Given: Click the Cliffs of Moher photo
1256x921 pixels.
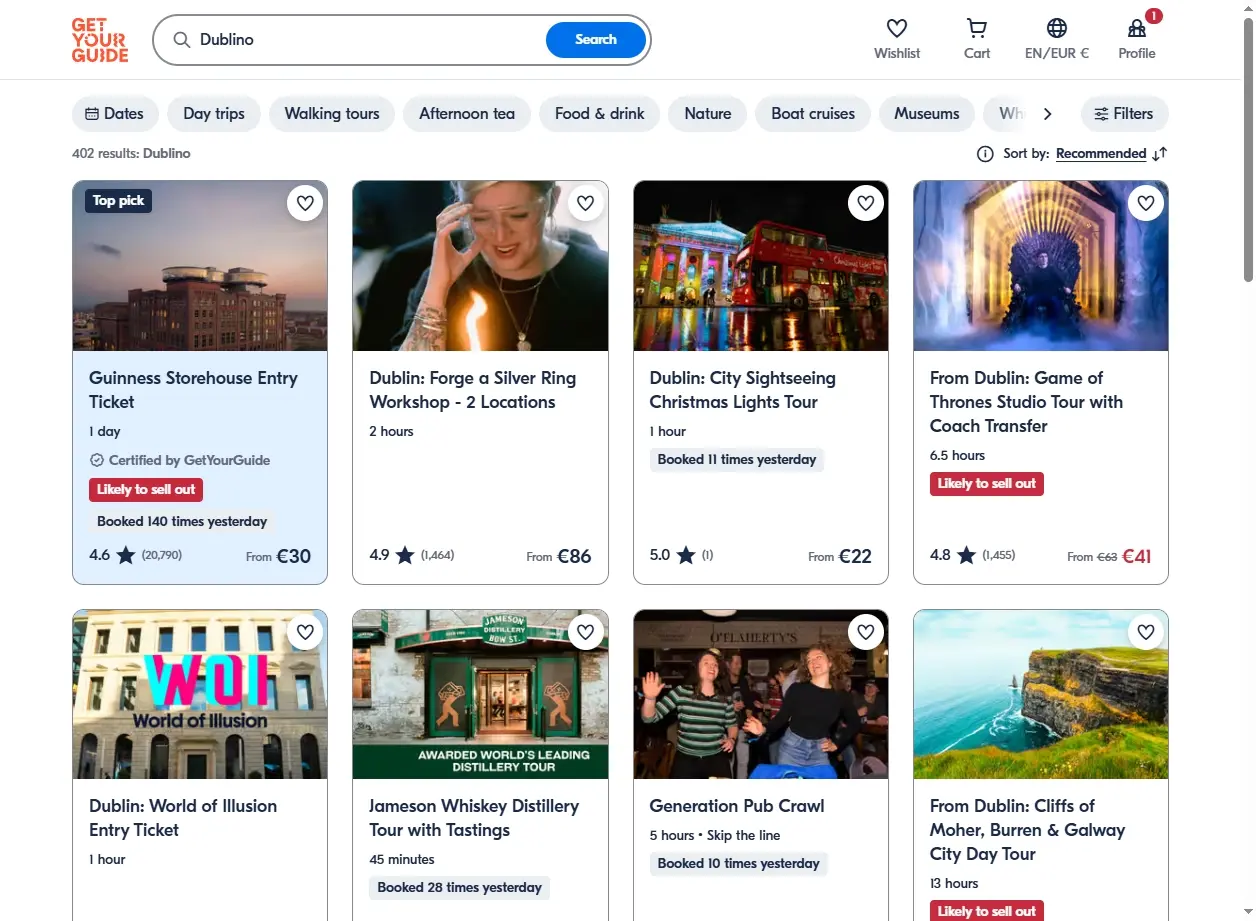Looking at the screenshot, I should 1041,695.
